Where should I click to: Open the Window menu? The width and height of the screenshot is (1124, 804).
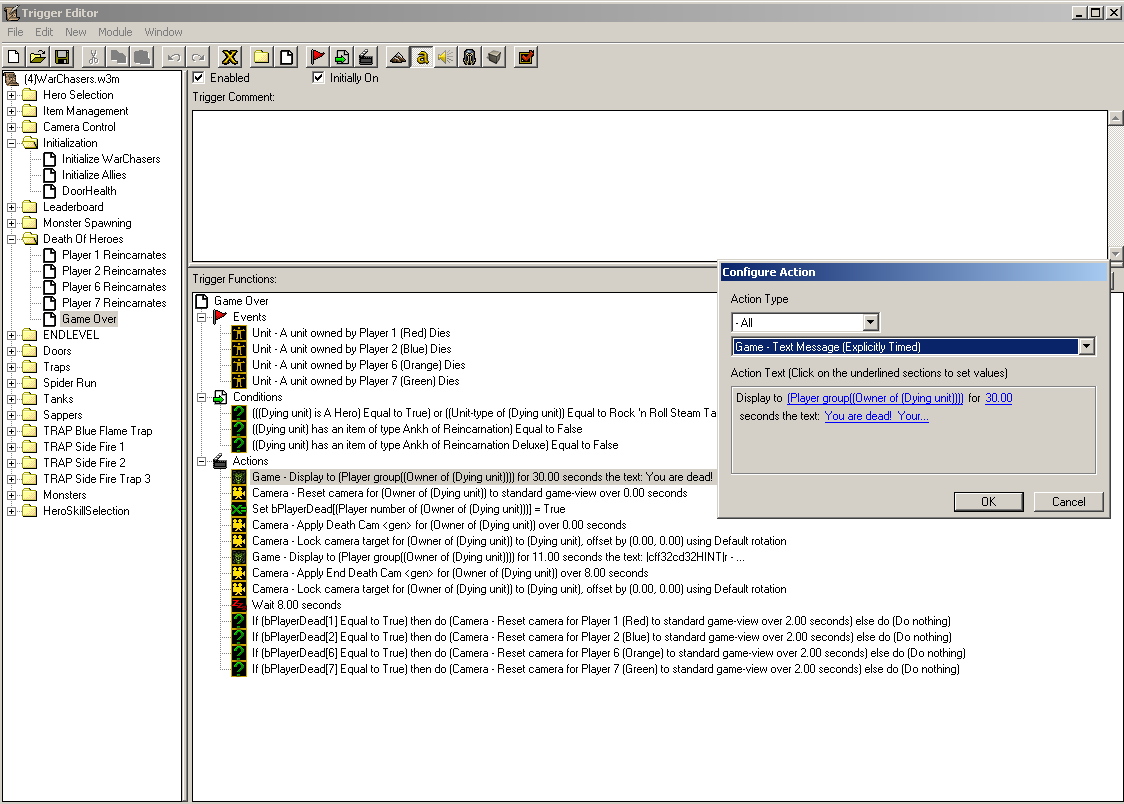[x=163, y=32]
